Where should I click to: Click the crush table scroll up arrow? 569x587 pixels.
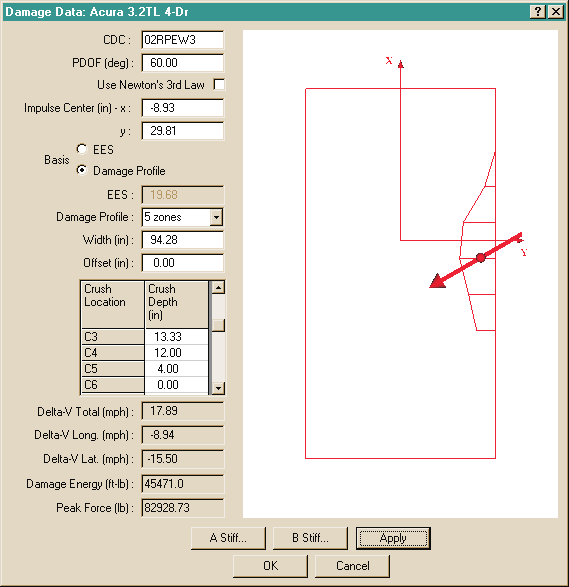click(218, 288)
